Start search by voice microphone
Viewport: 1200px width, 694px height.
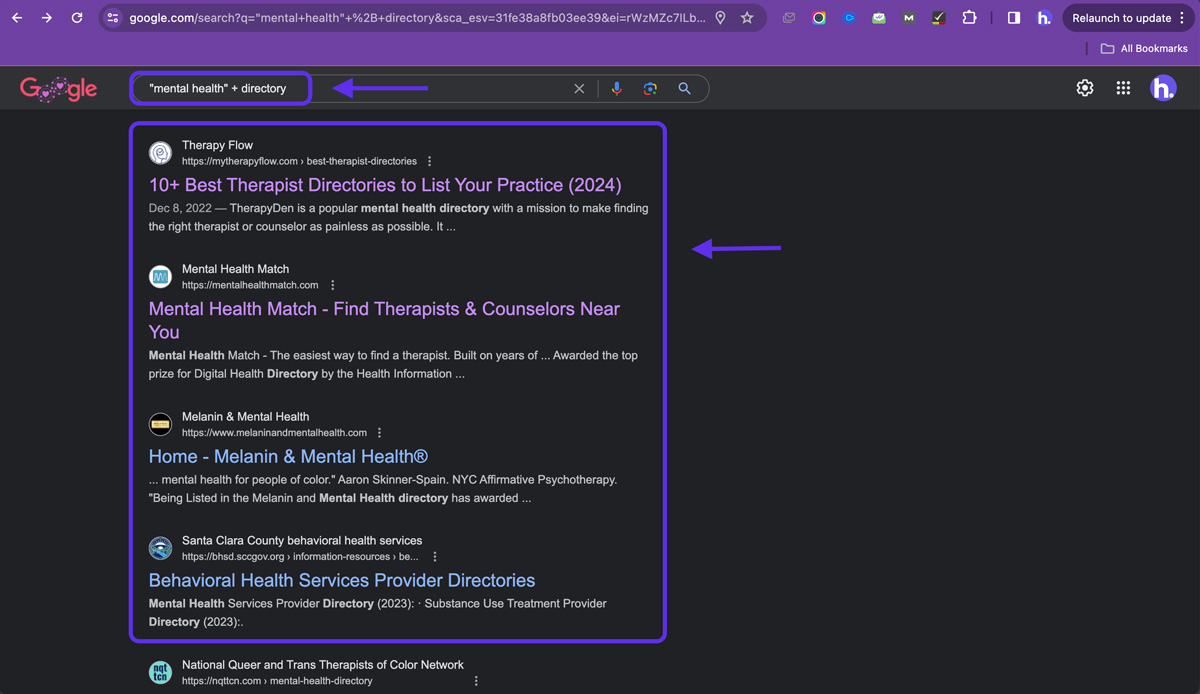(x=617, y=89)
